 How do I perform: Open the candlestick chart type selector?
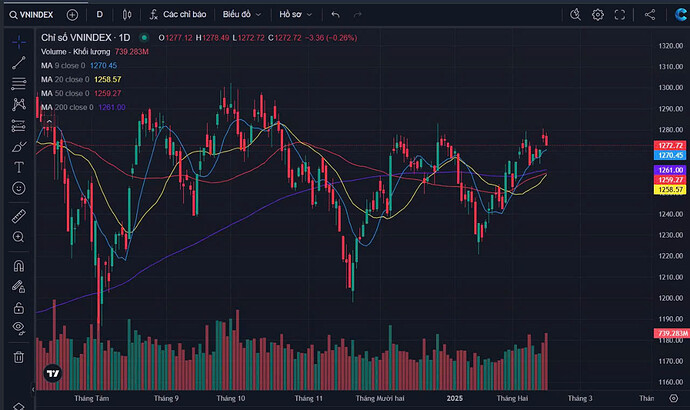tap(126, 15)
